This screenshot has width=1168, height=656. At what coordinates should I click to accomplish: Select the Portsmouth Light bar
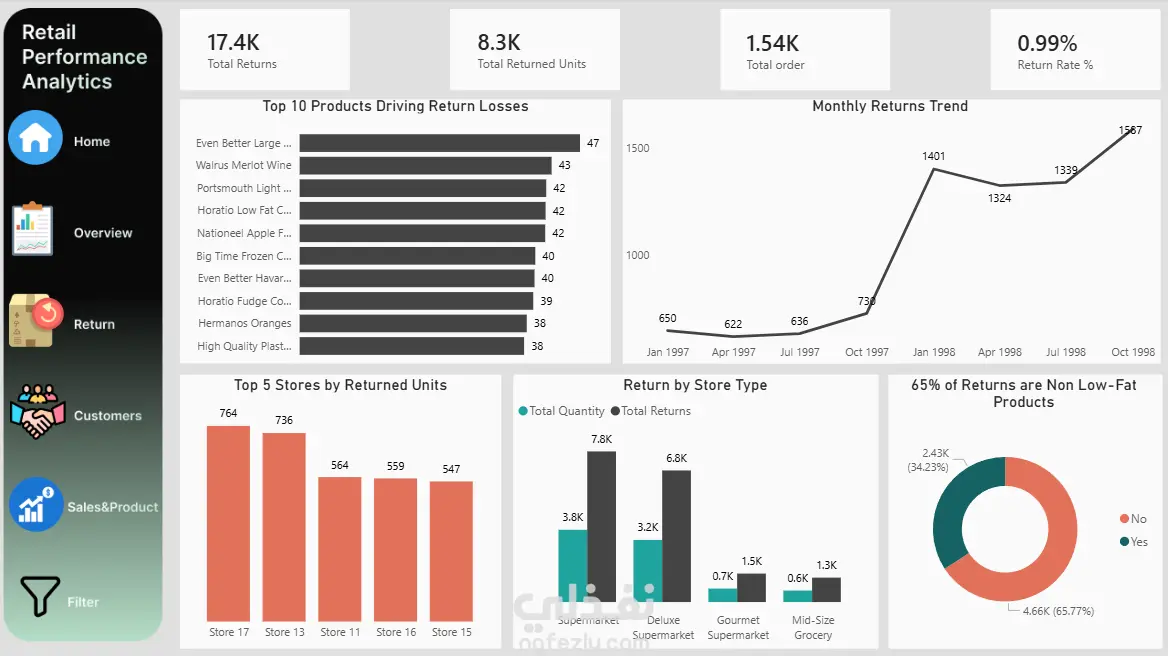(x=422, y=188)
